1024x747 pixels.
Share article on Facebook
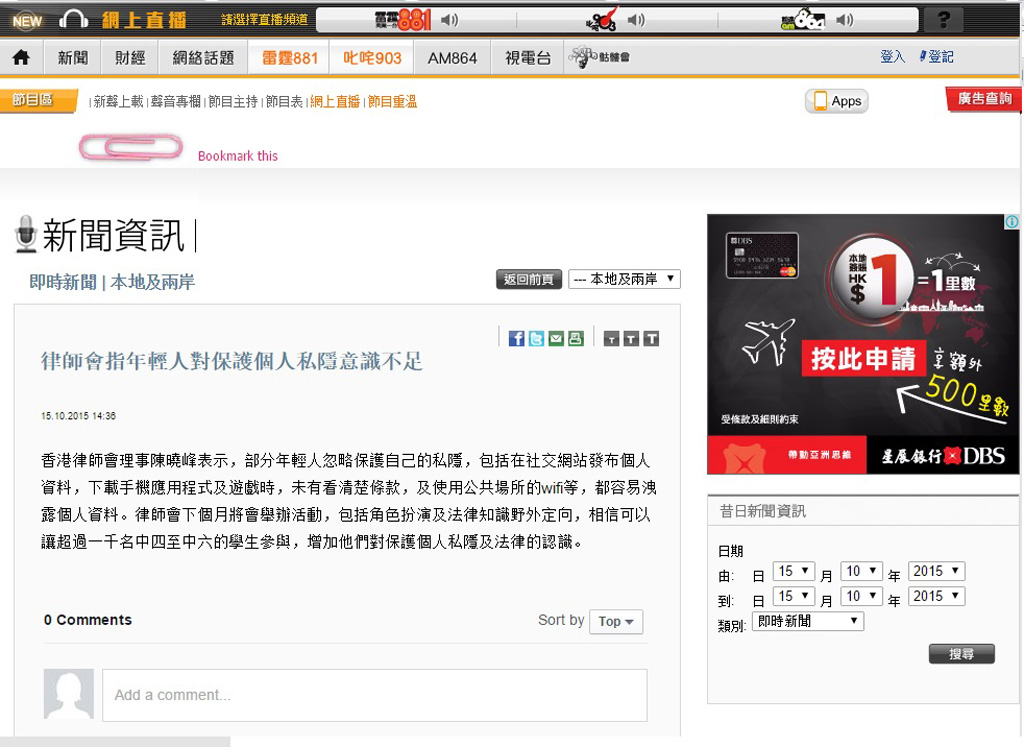coord(516,339)
